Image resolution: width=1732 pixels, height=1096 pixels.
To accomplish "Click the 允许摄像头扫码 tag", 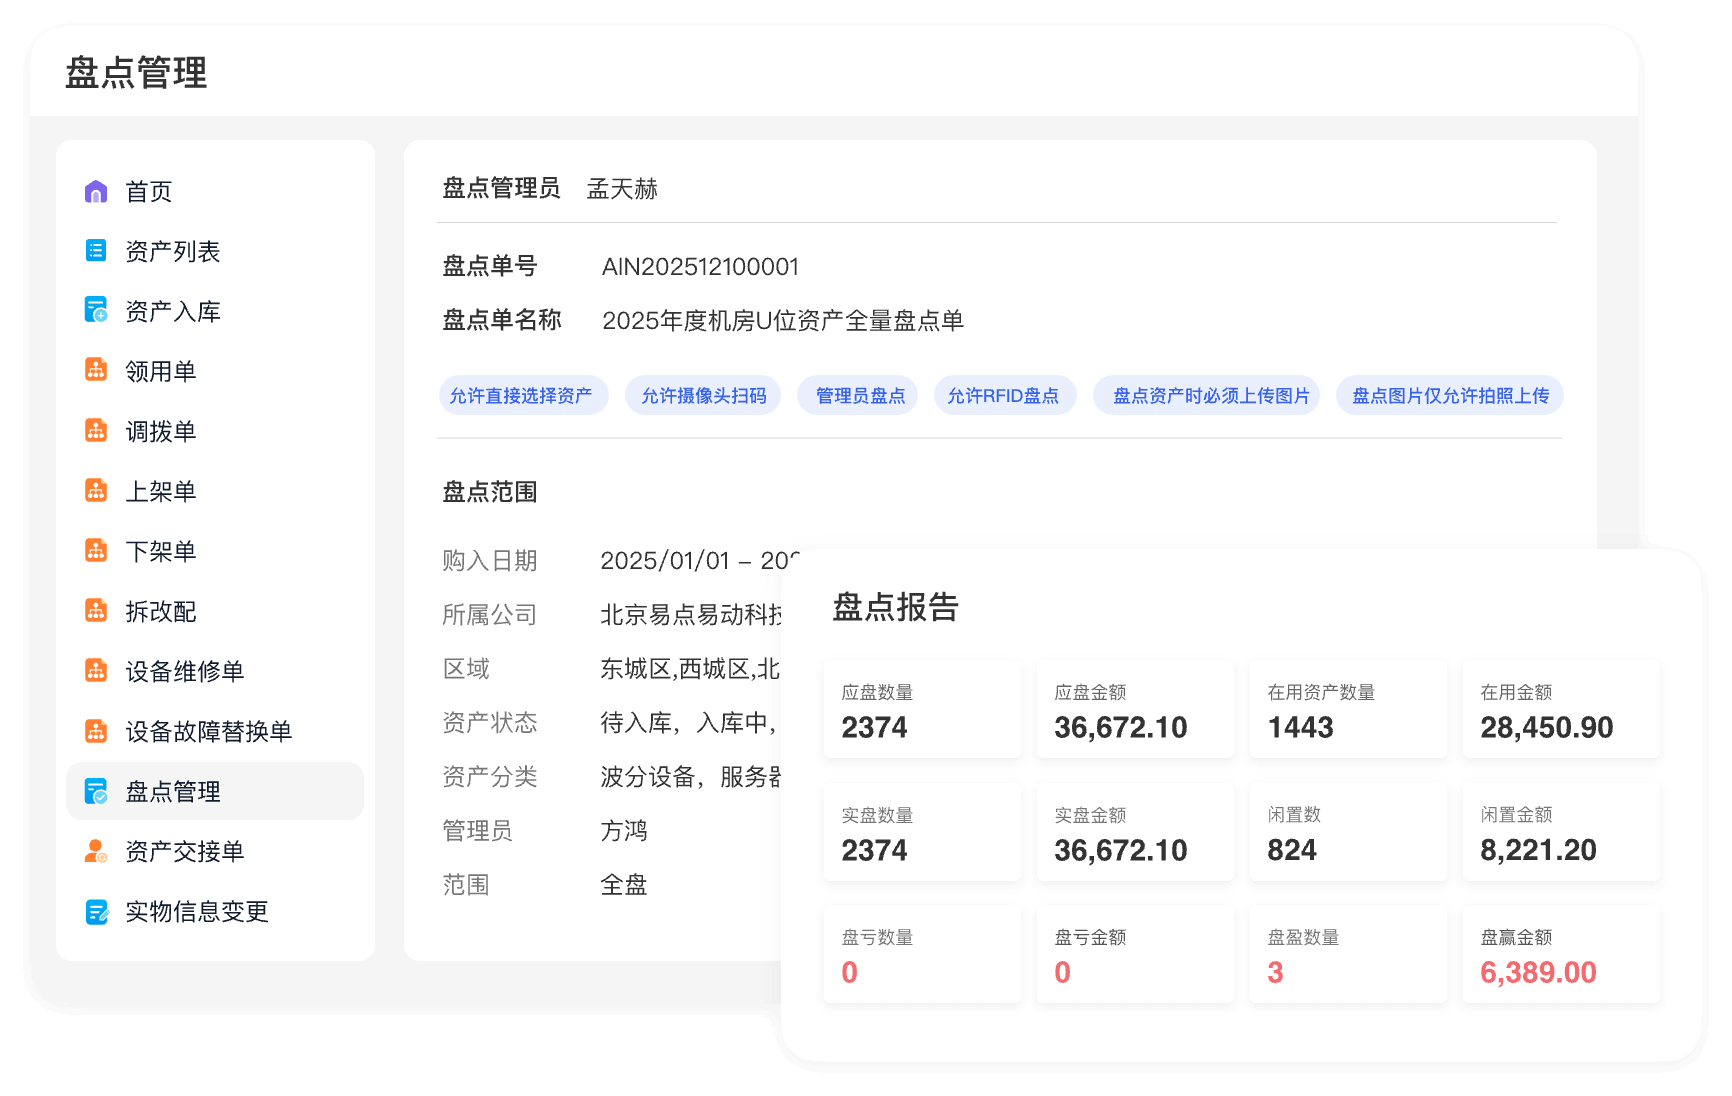I will [x=703, y=396].
